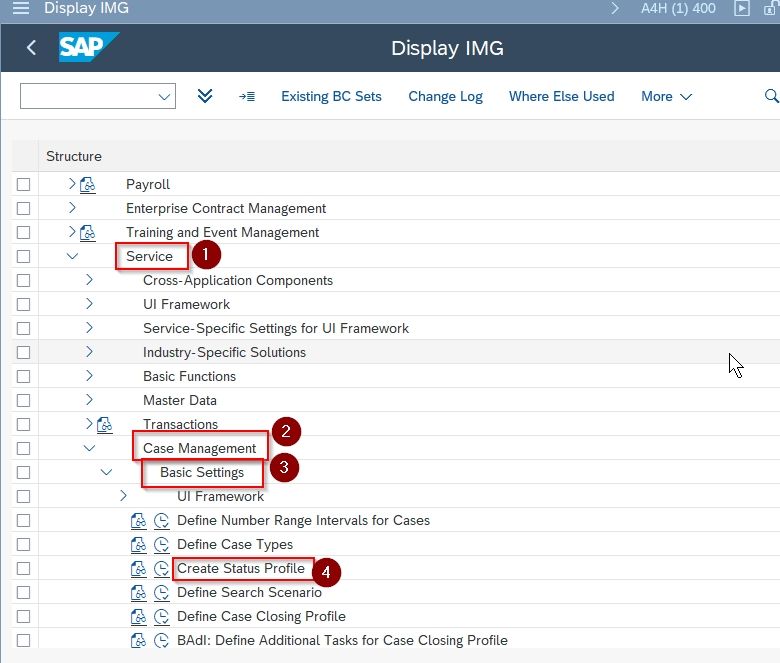The image size is (780, 663).
Task: Select the Transactions node text
Action: click(x=181, y=424)
